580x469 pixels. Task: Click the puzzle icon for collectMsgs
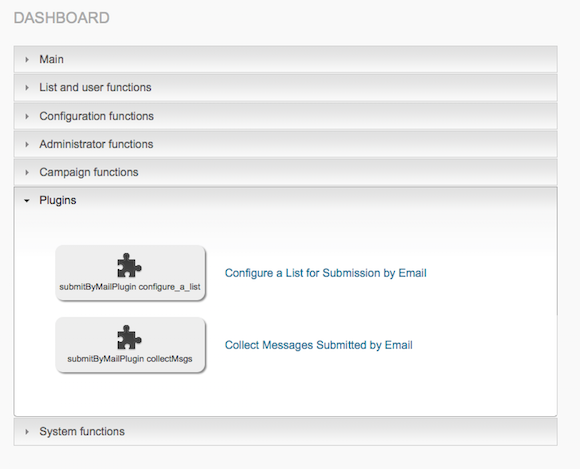129,337
